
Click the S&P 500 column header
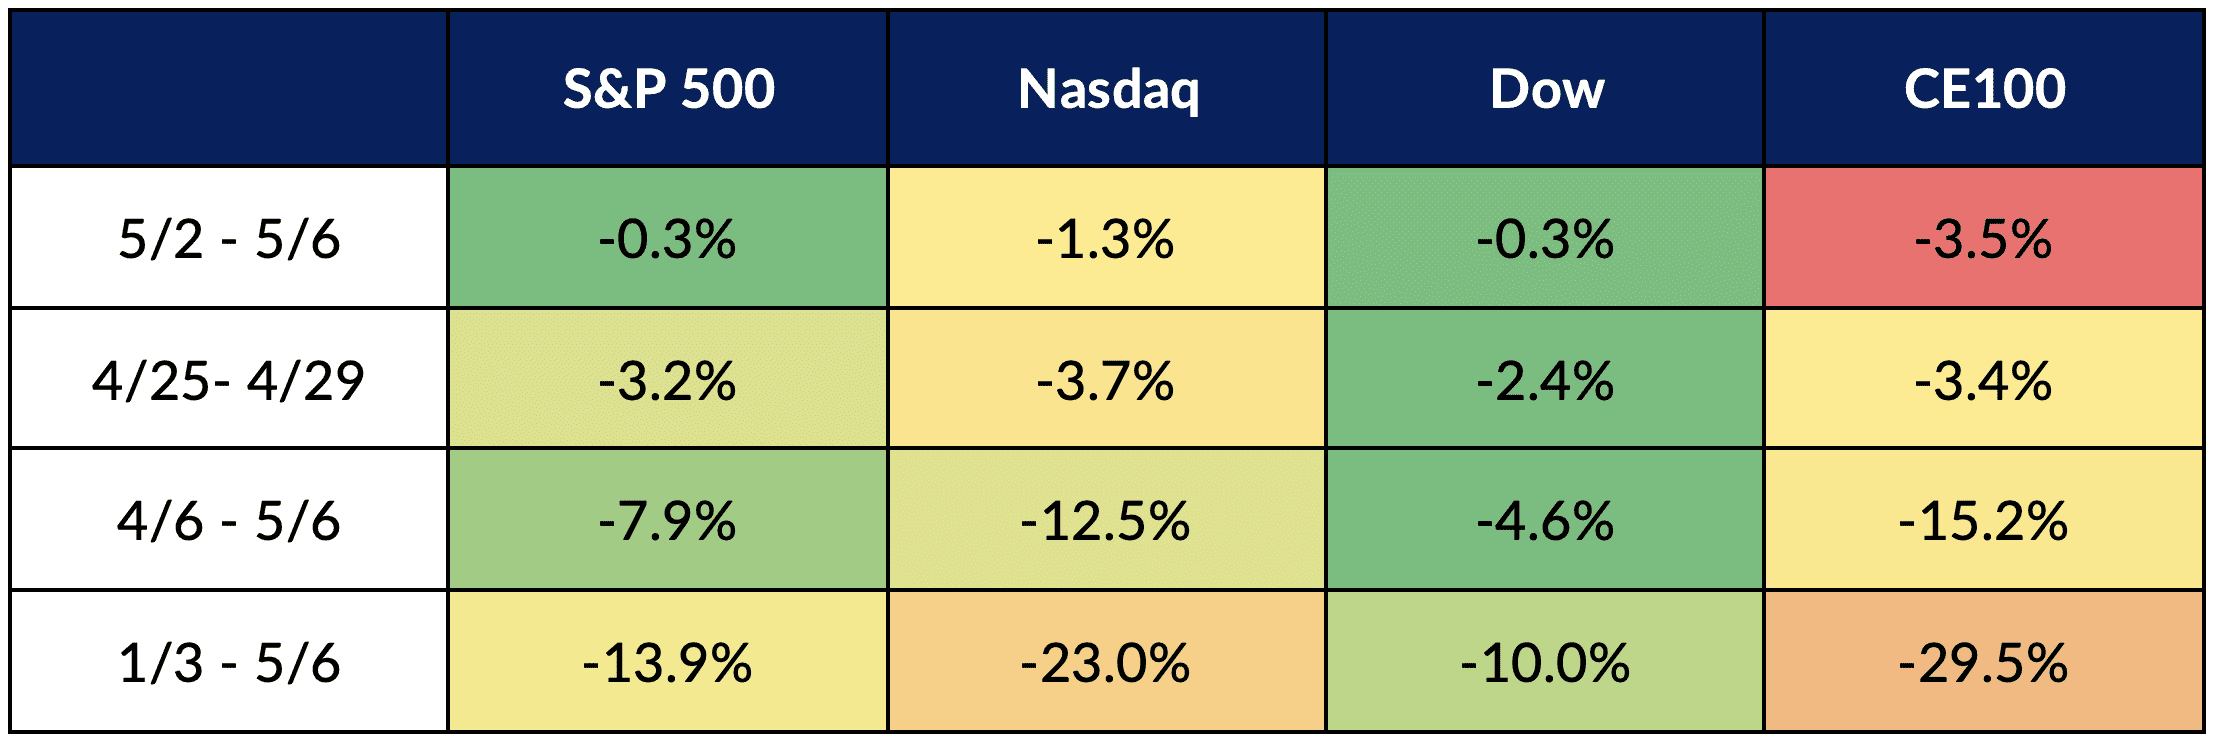668,89
